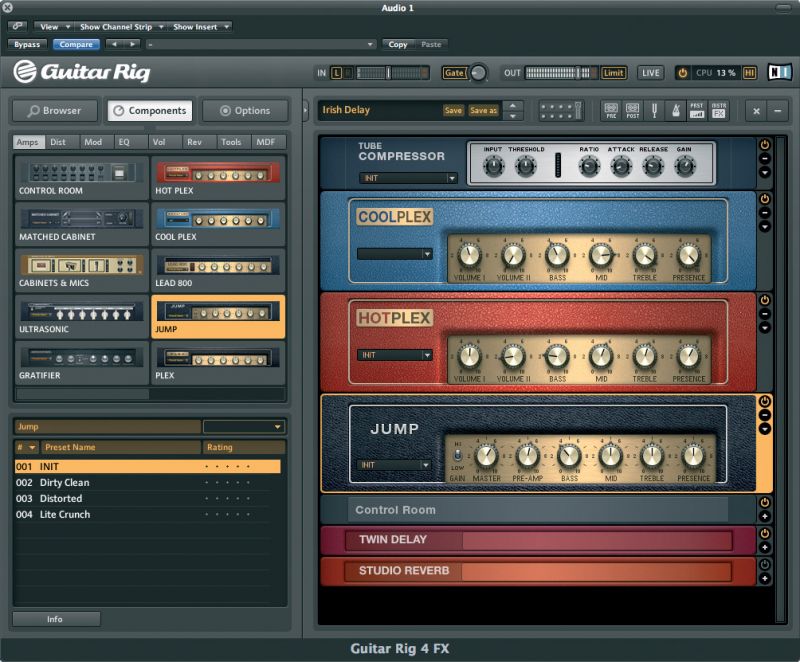This screenshot has height=662, width=800.
Task: Minimize the Jump amp module
Action: [x=764, y=415]
